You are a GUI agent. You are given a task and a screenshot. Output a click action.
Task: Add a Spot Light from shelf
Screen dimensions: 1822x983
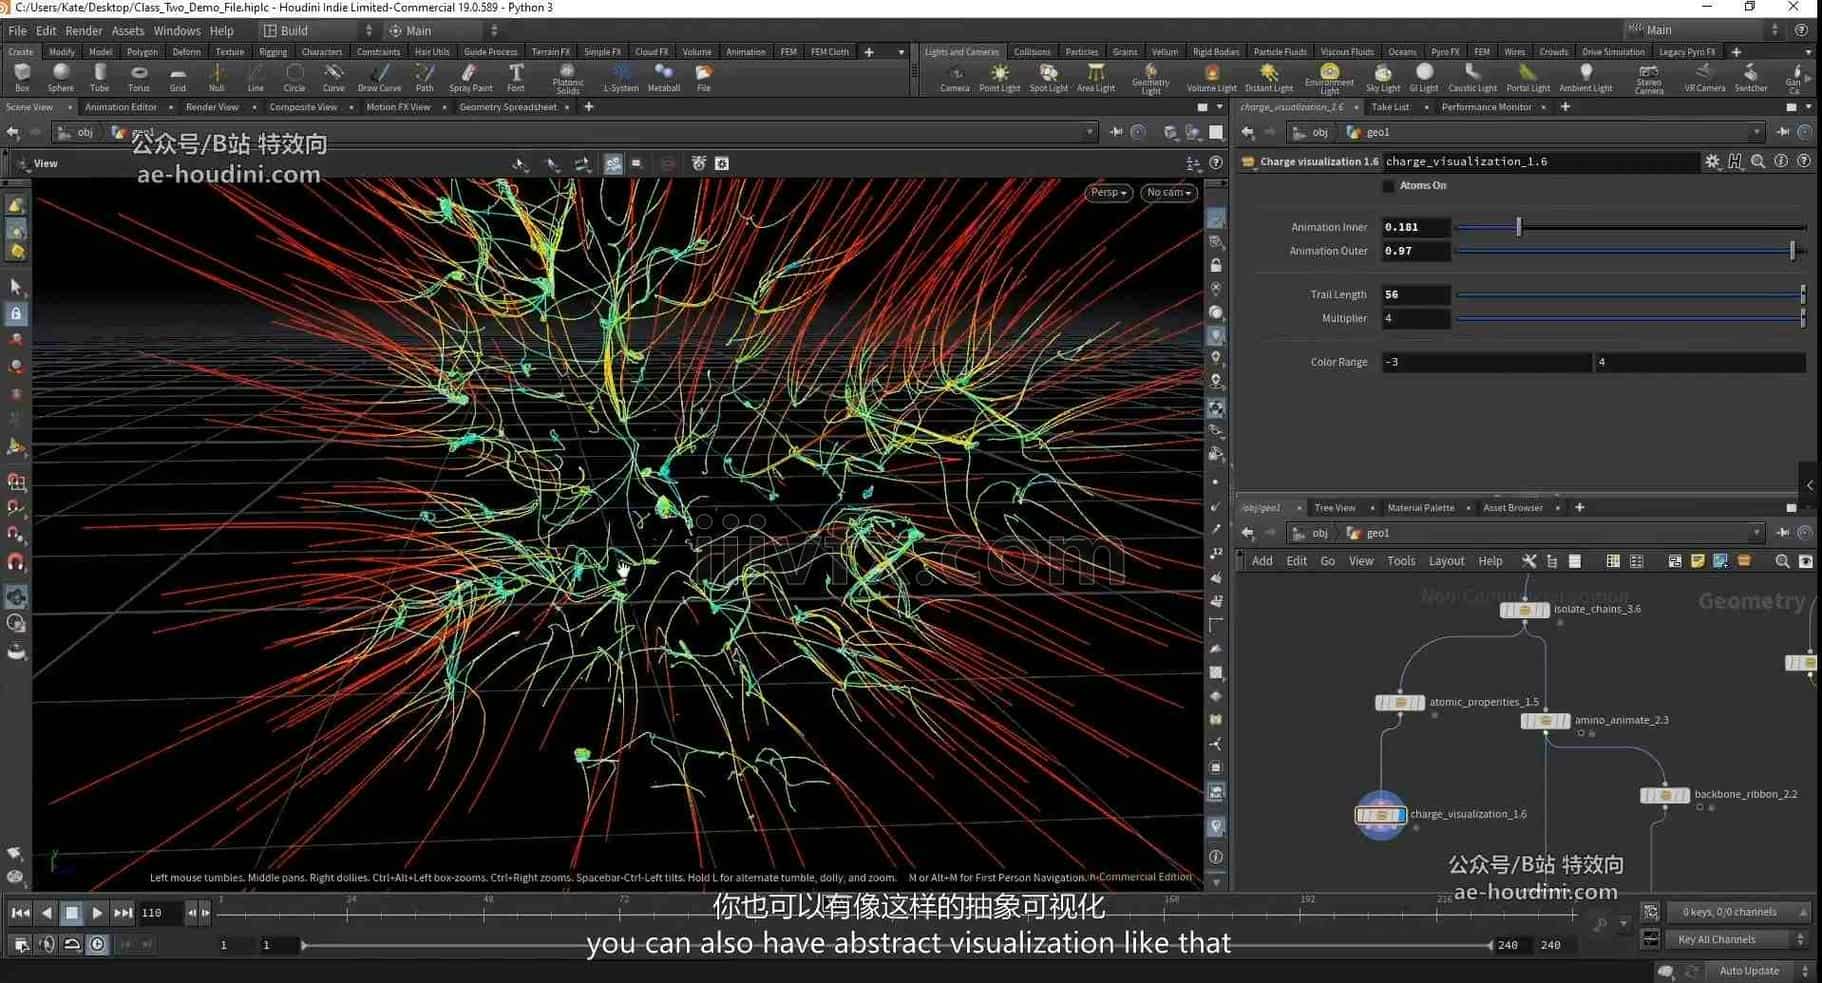click(x=1048, y=78)
